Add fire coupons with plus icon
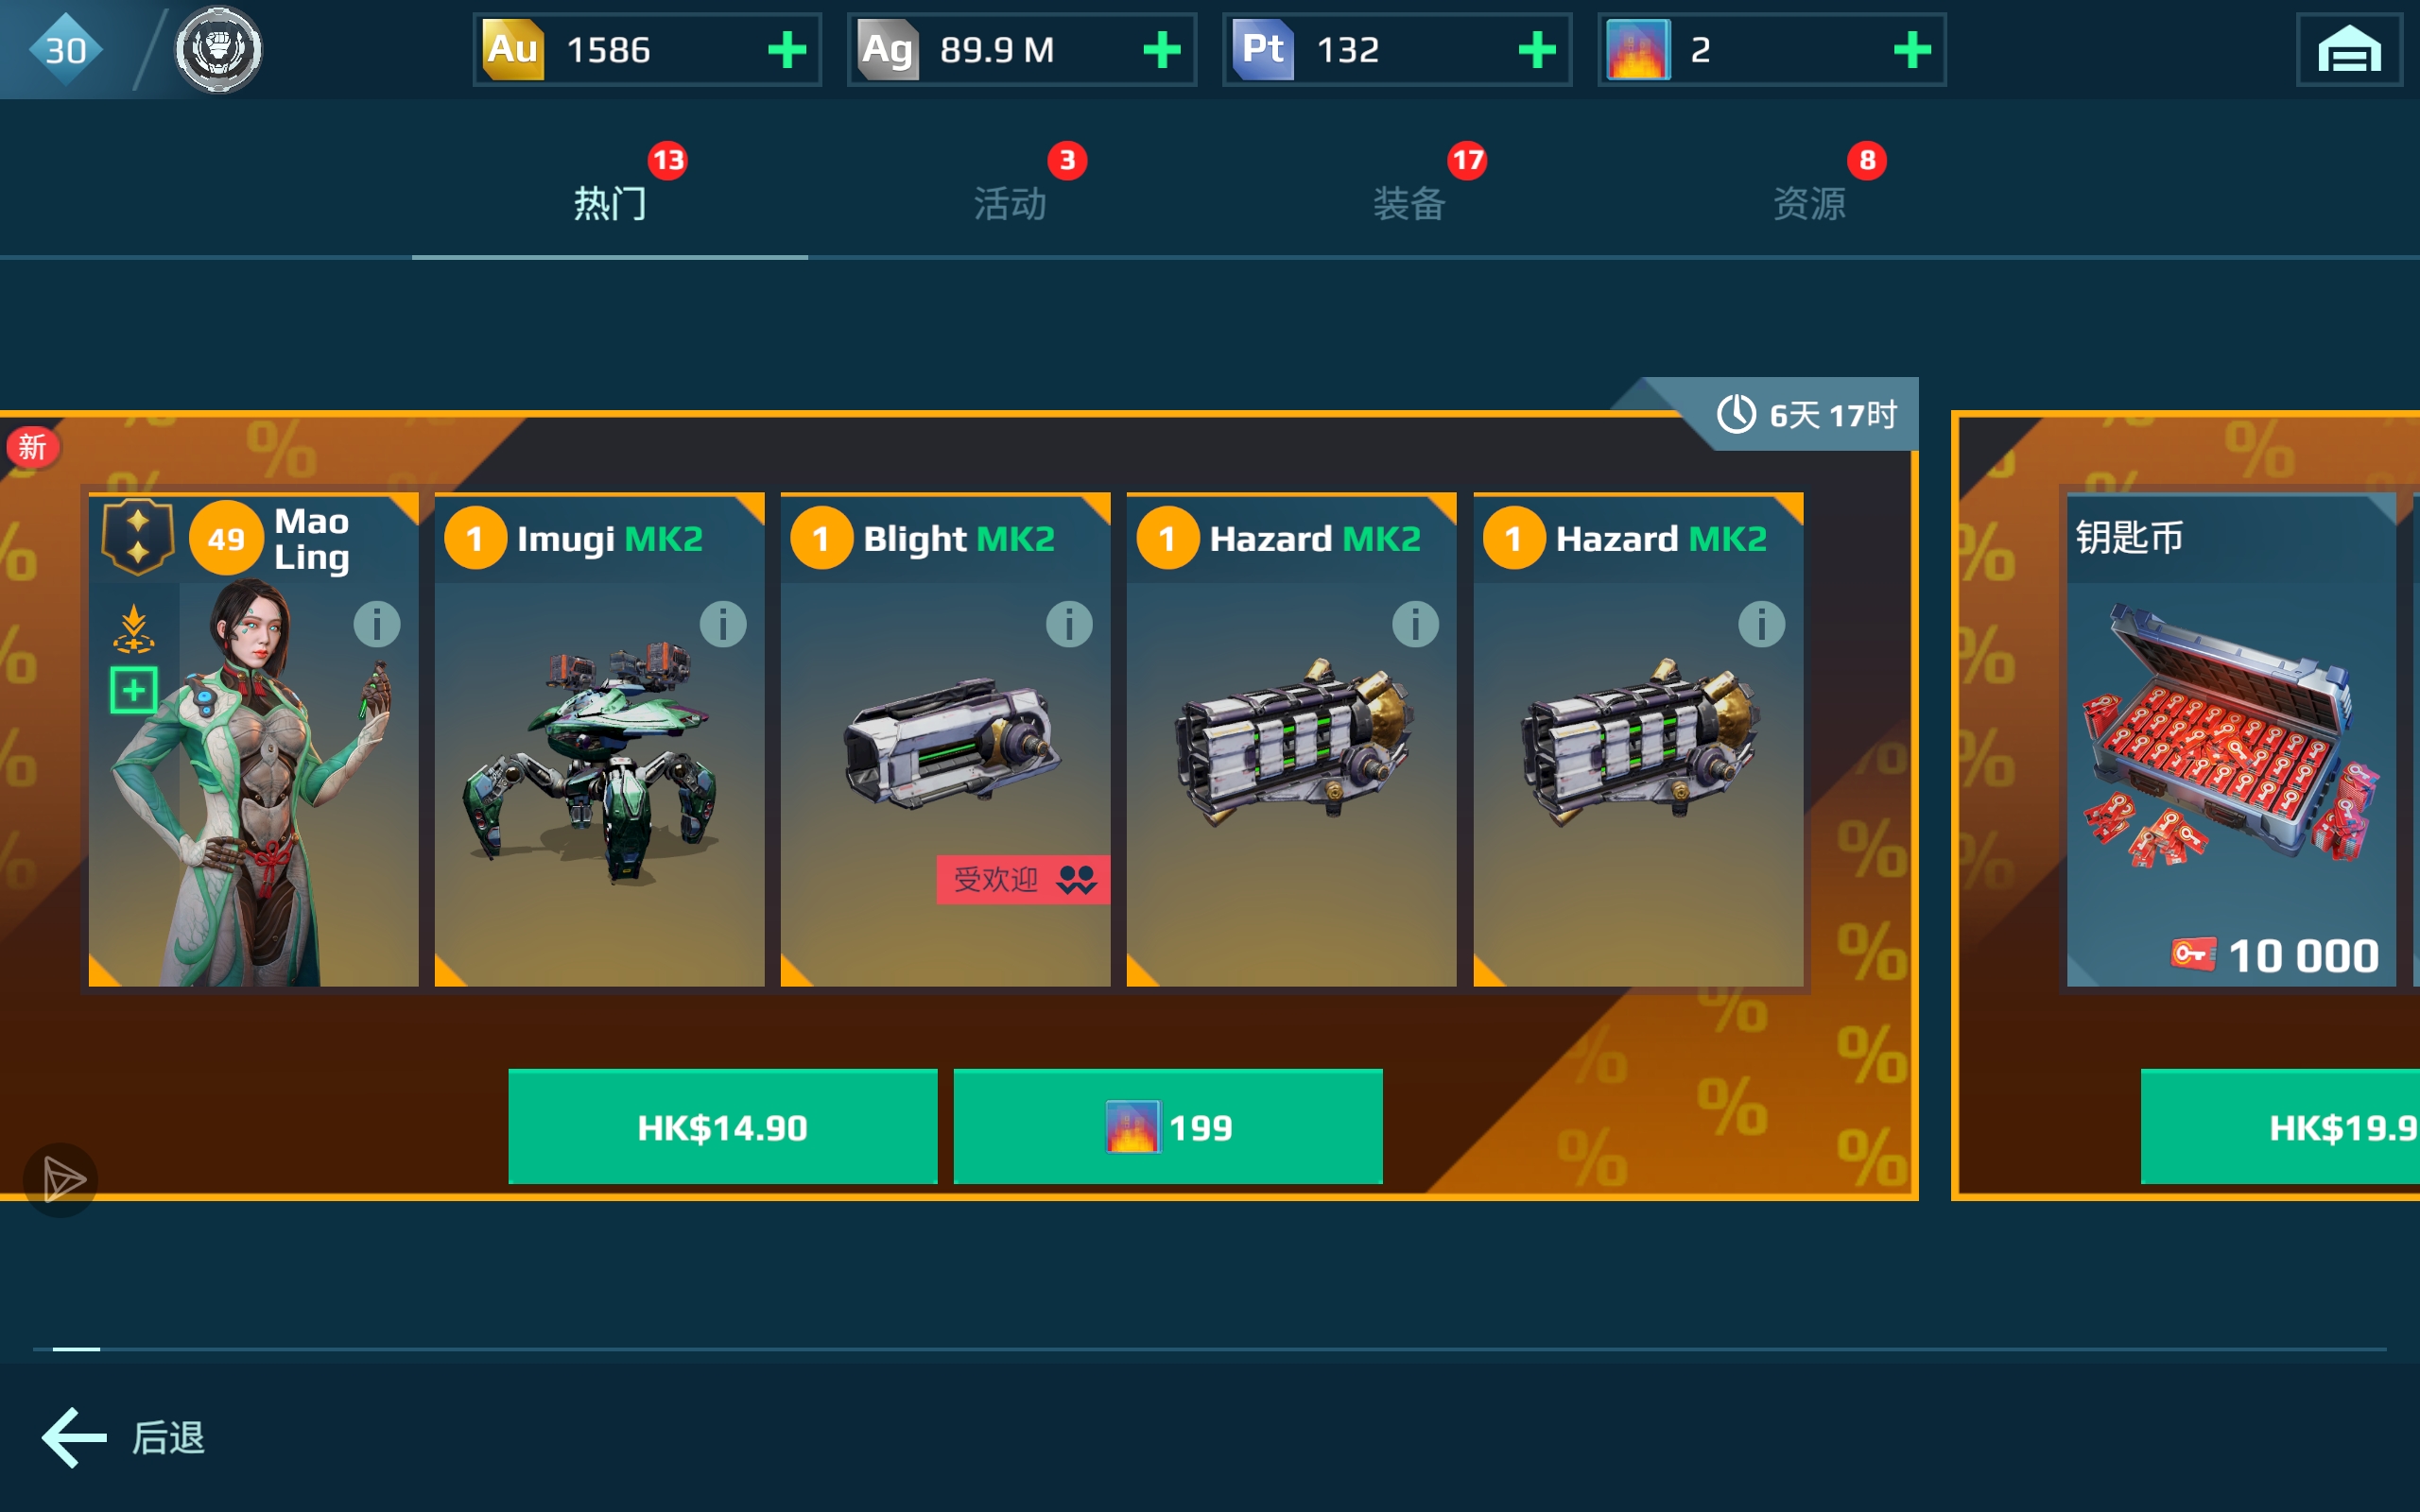Screen dimensions: 2420x1512 point(1912,50)
